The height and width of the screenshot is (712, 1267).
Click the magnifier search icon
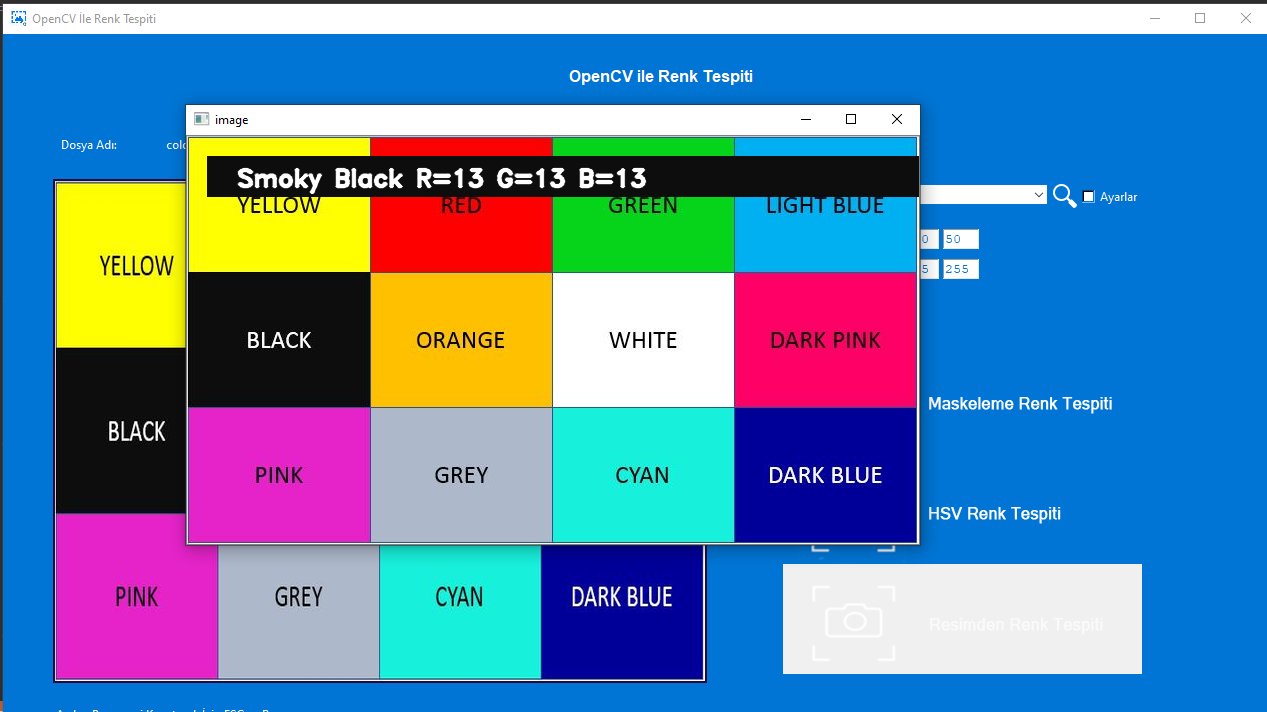[1064, 196]
